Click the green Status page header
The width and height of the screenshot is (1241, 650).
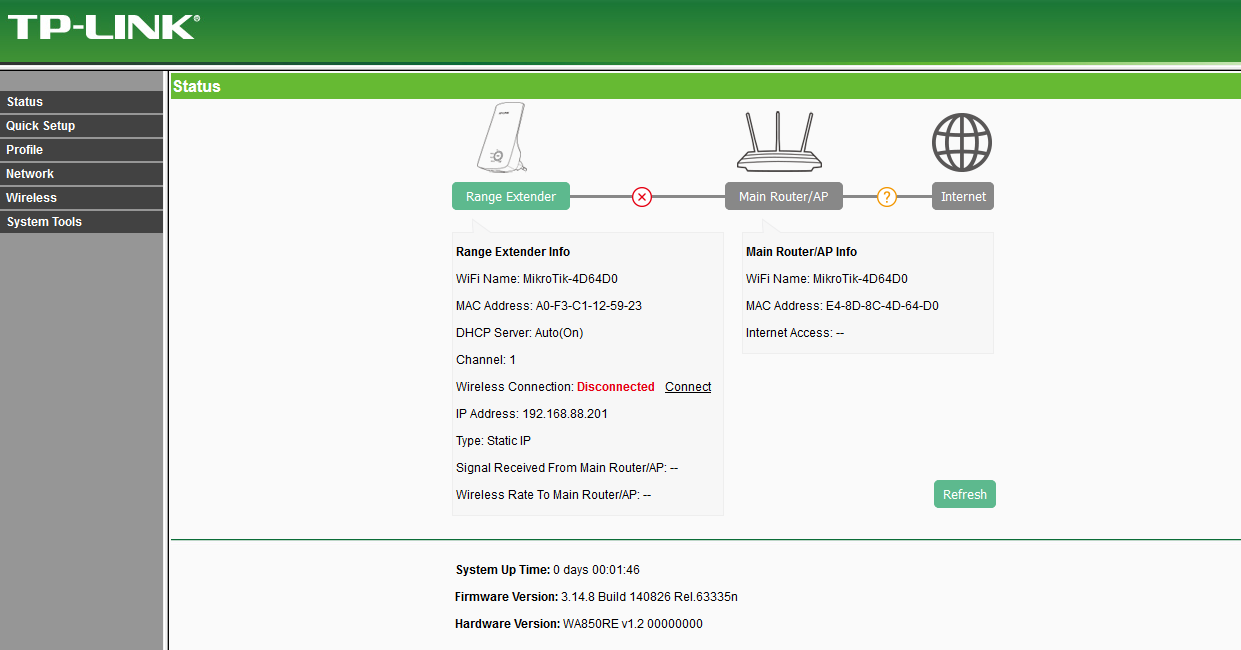(705, 86)
